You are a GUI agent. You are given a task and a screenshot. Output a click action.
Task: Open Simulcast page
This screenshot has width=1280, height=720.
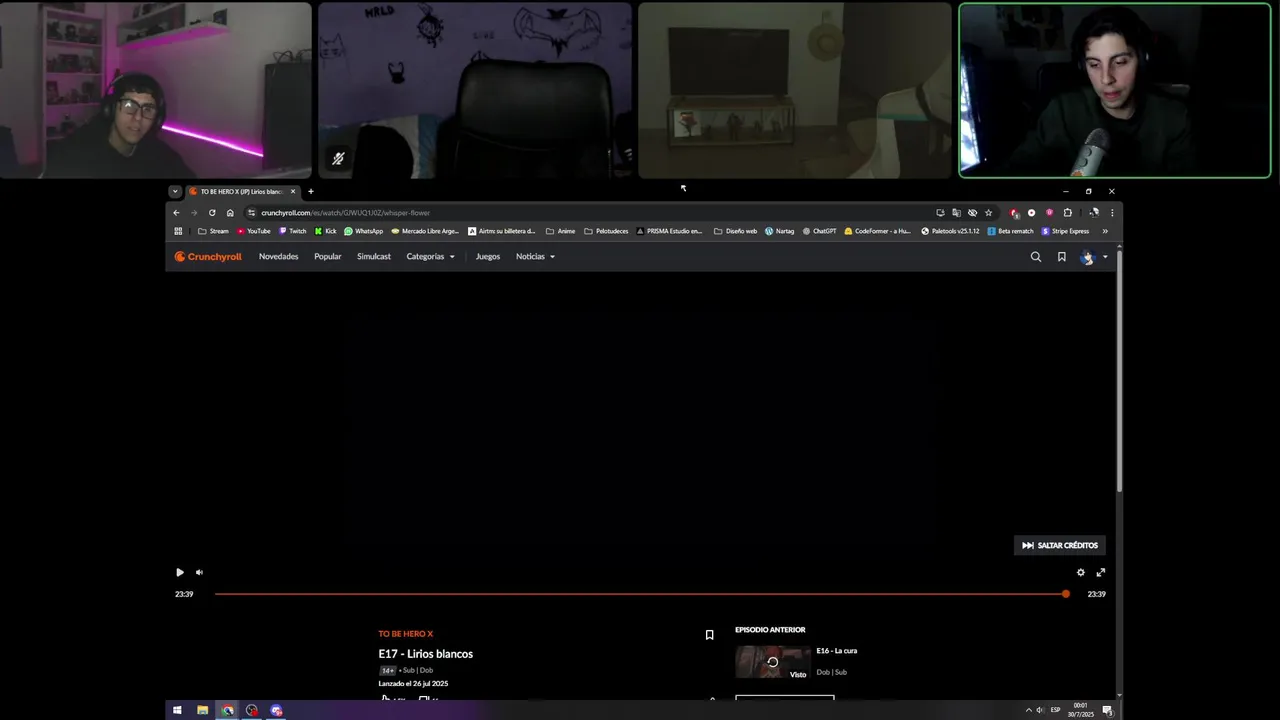coord(374,257)
